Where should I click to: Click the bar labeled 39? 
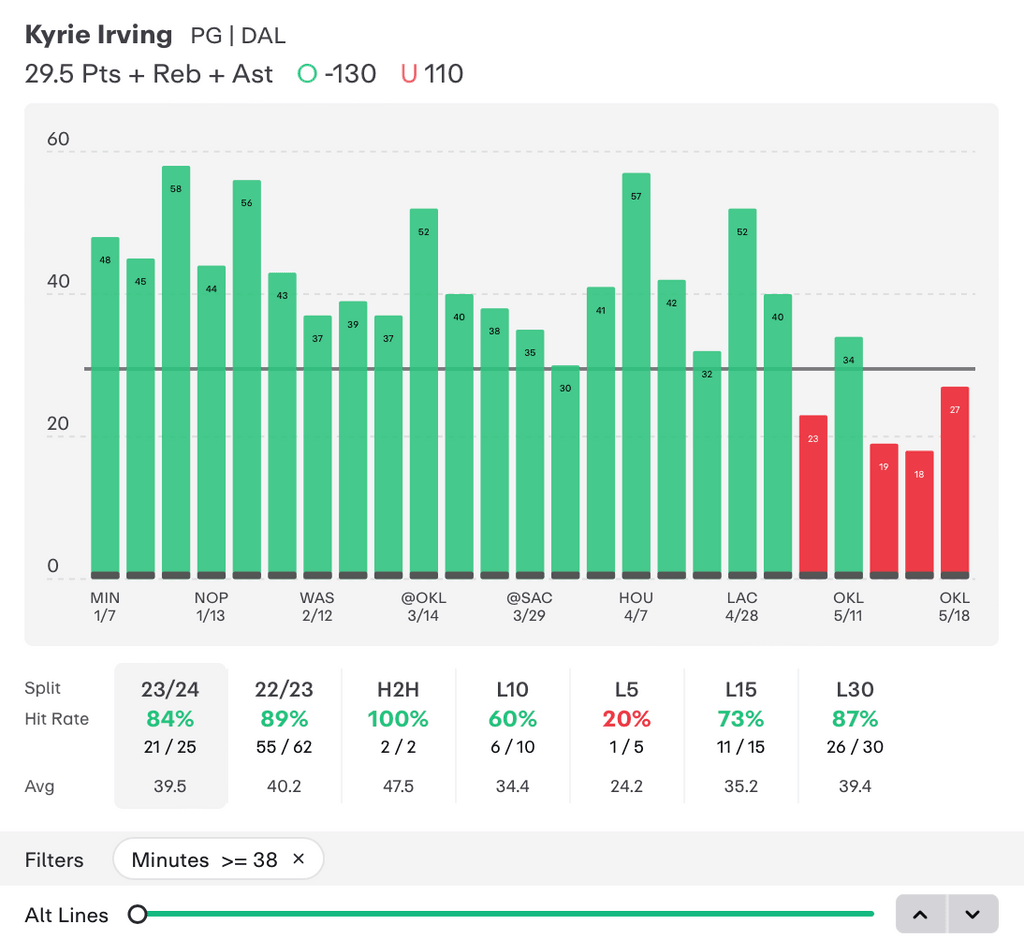tap(353, 440)
